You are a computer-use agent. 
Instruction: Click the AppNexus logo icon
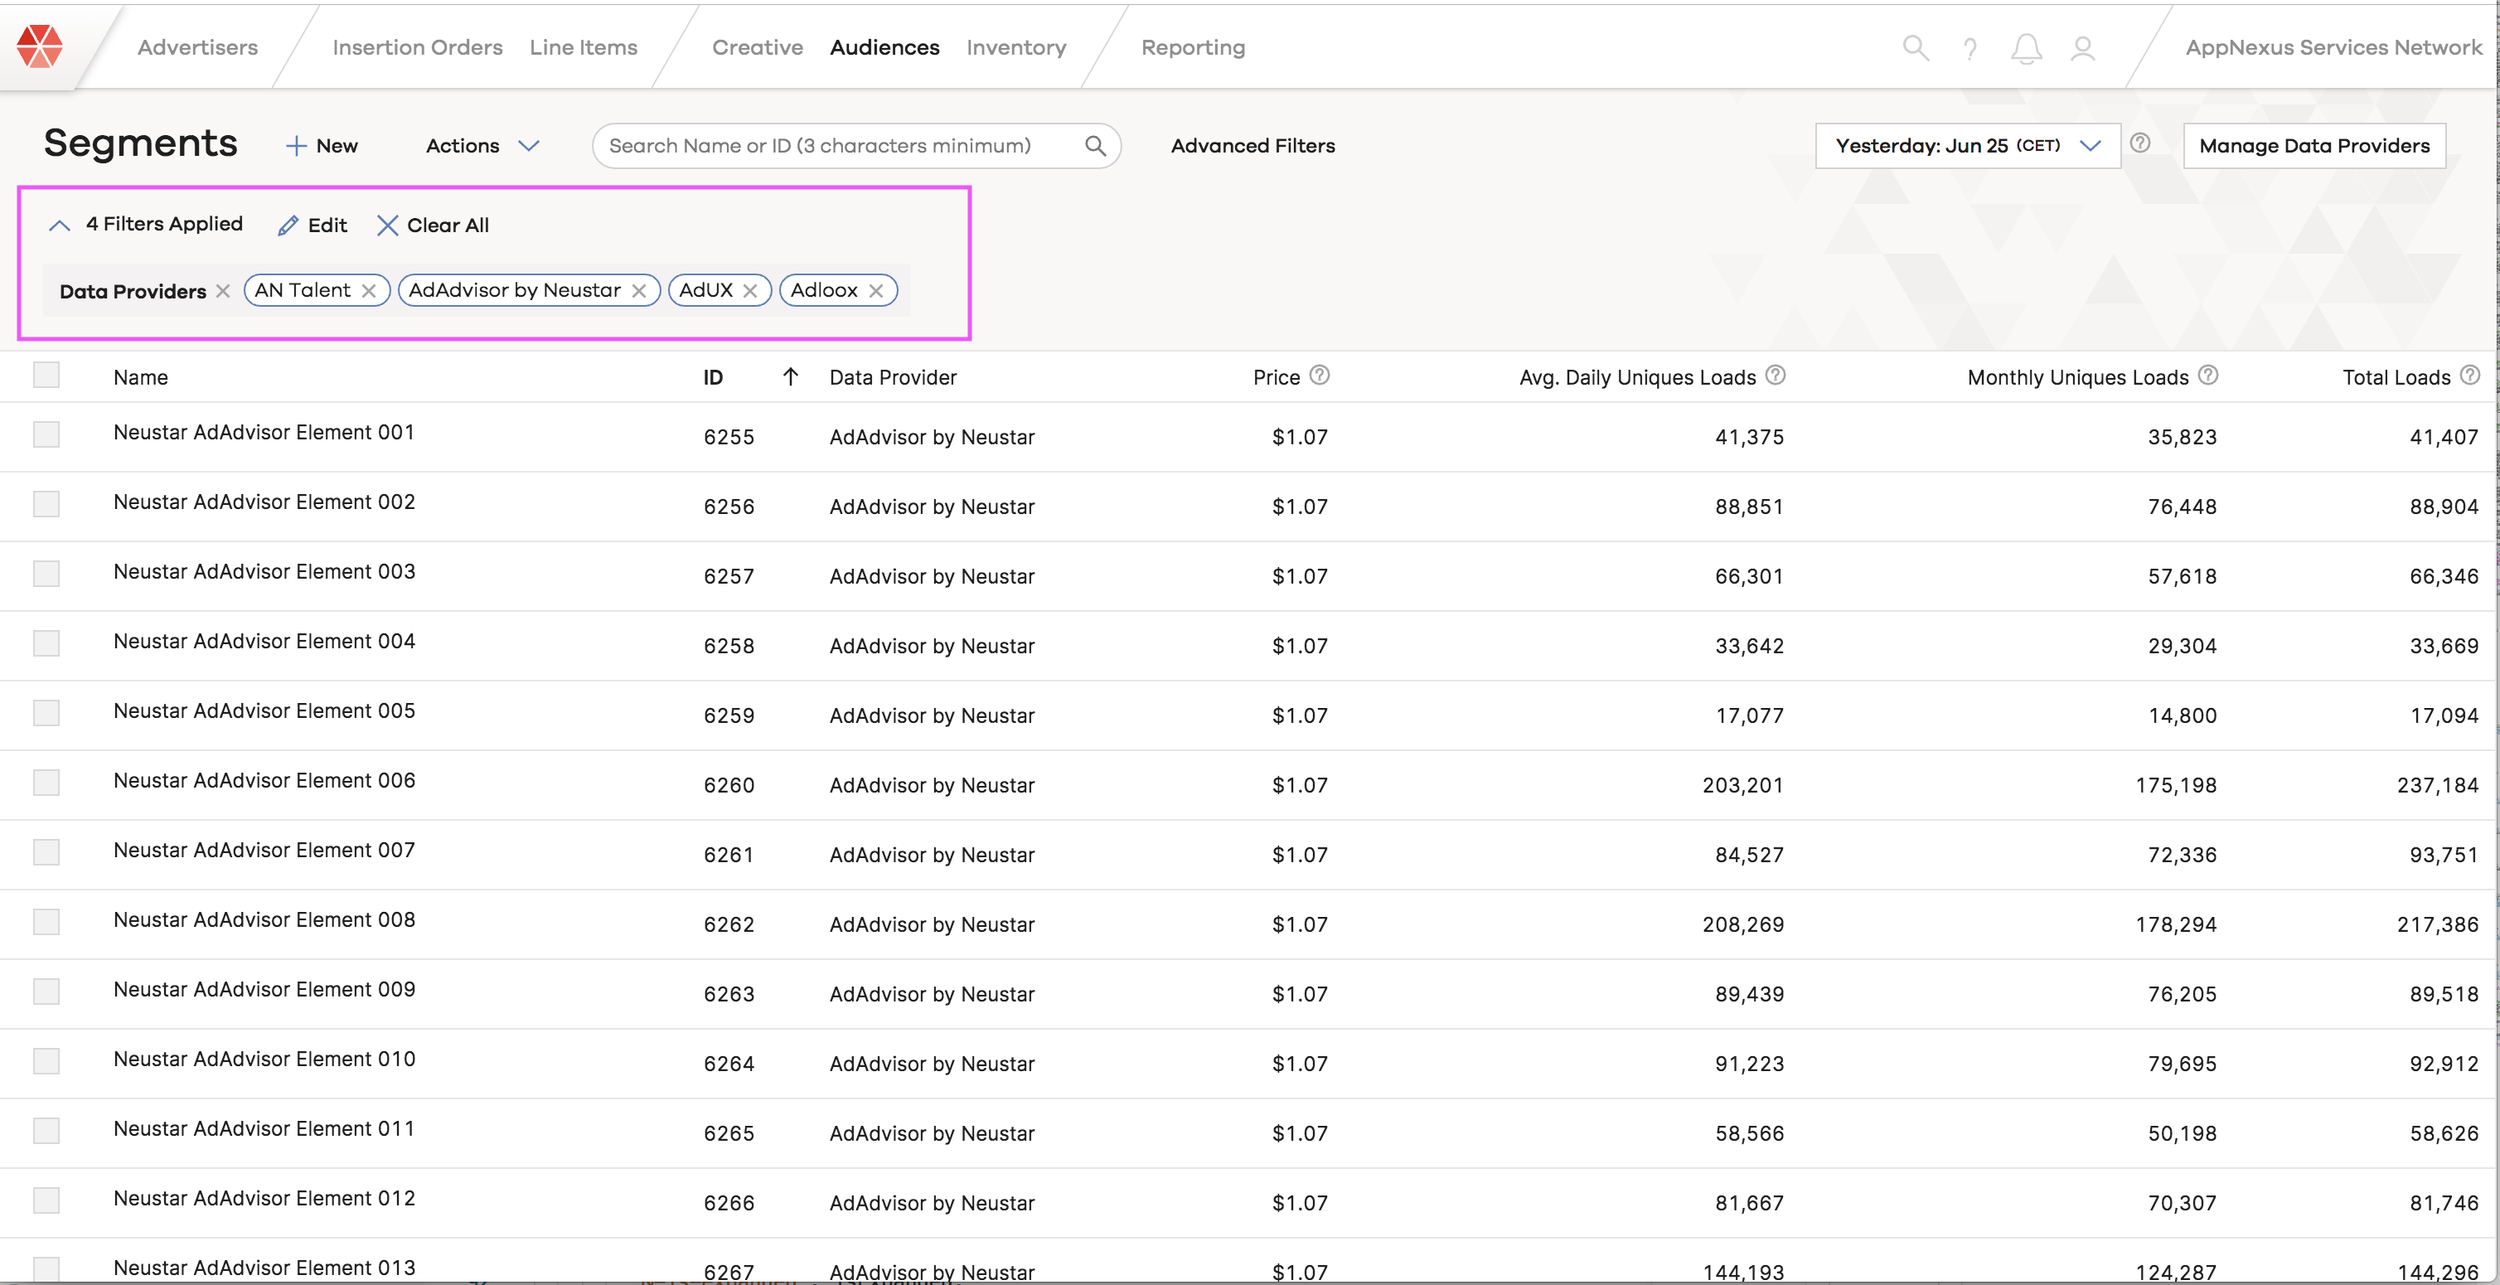tap(40, 46)
